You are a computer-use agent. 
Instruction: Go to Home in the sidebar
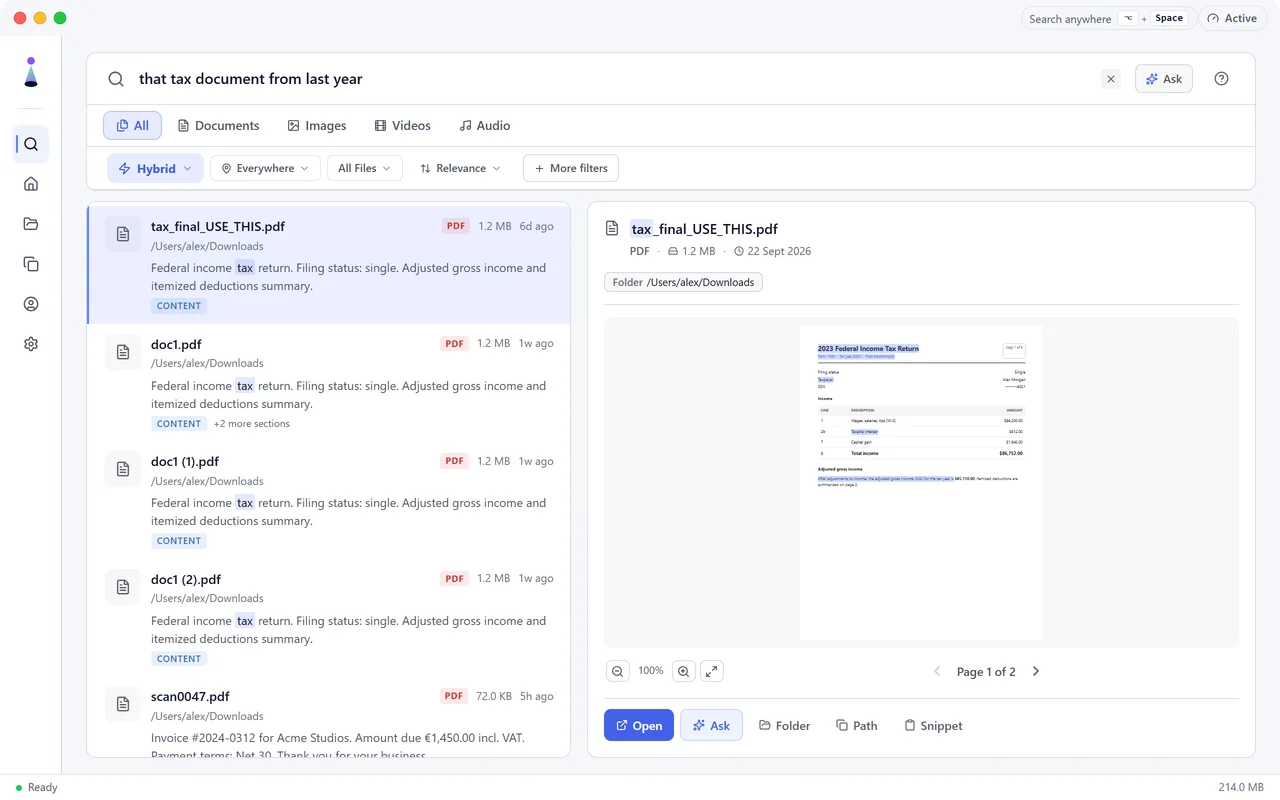pyautogui.click(x=31, y=184)
